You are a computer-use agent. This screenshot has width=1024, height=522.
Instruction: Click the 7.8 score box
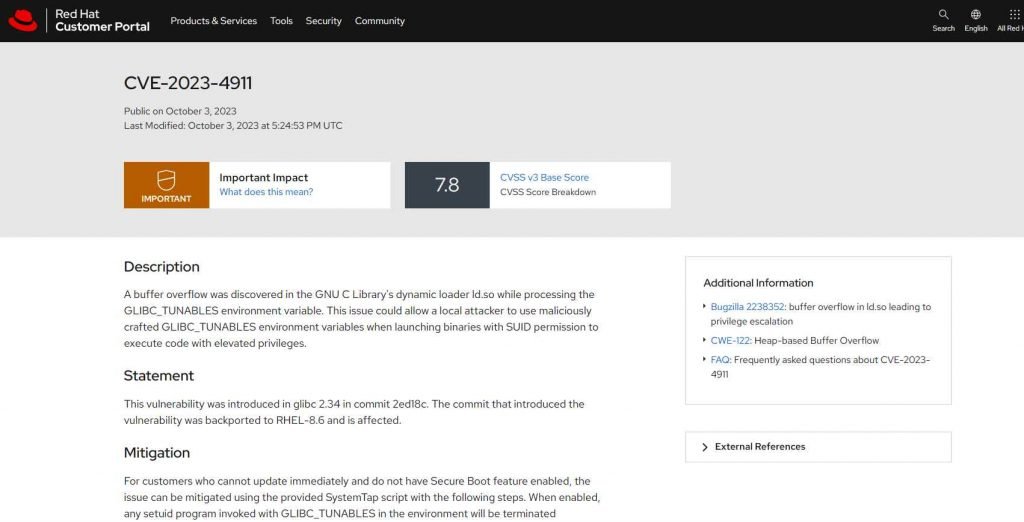pos(447,185)
